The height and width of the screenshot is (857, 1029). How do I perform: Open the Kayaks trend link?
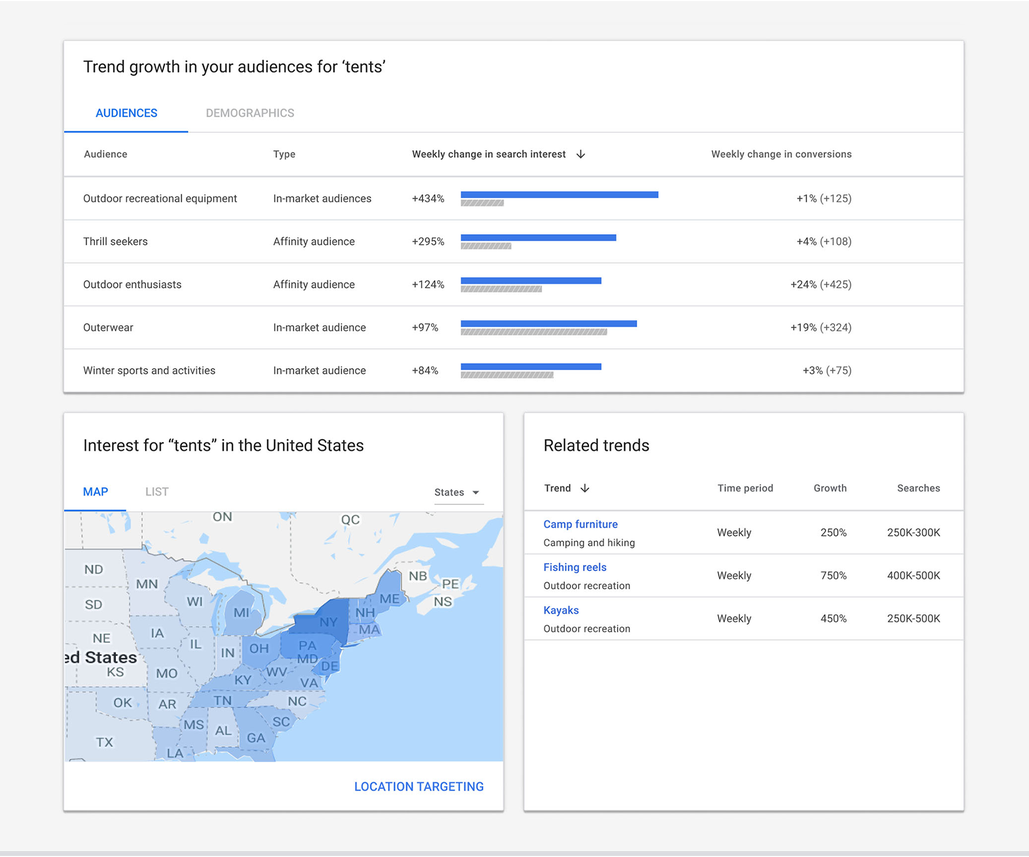pyautogui.click(x=561, y=610)
